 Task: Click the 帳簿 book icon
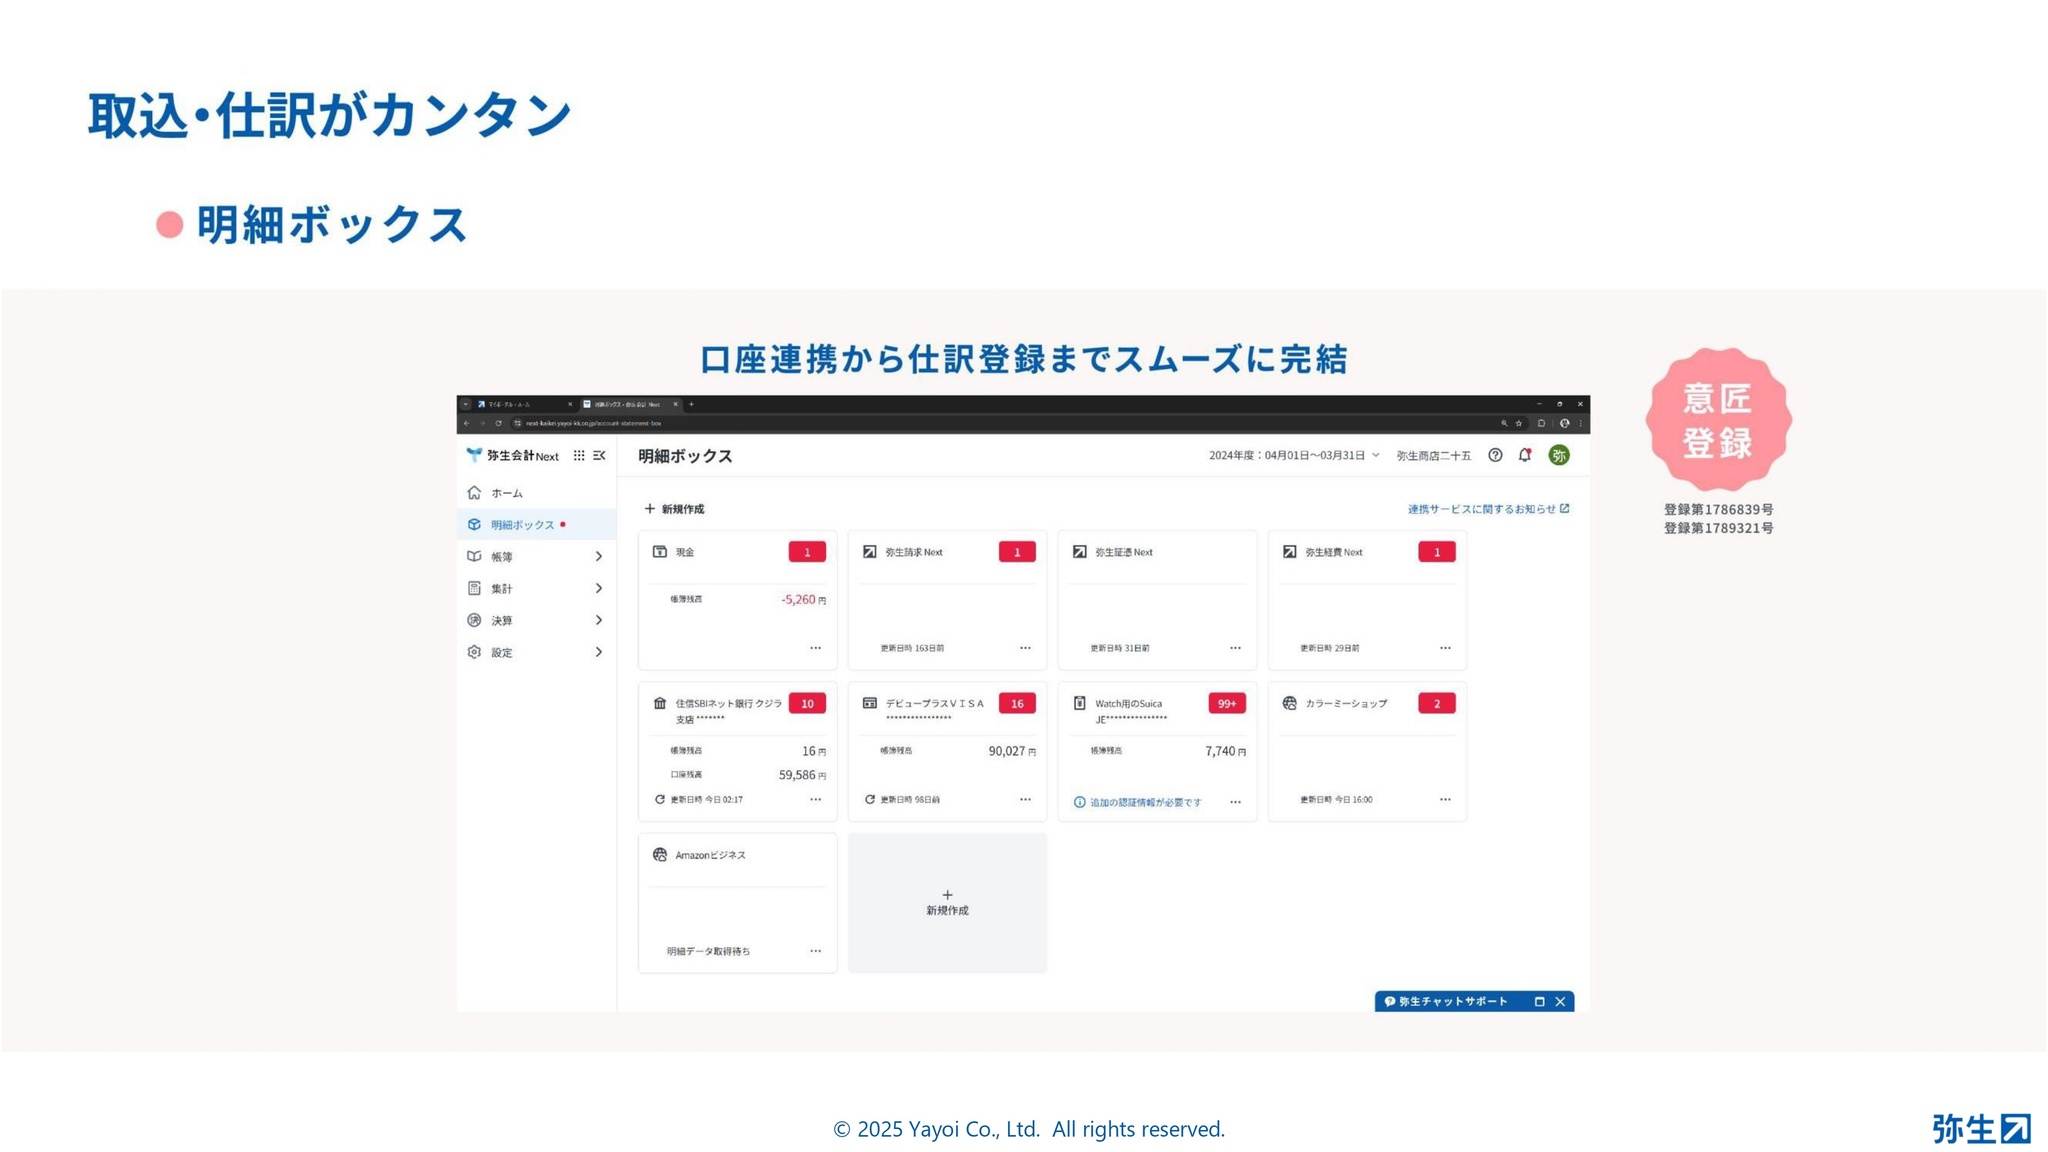[x=474, y=556]
